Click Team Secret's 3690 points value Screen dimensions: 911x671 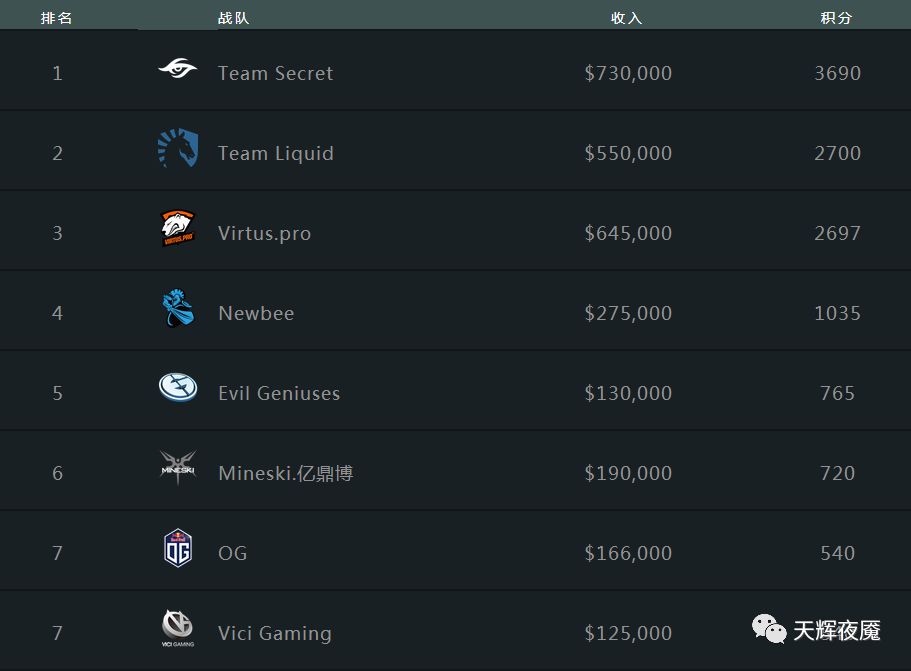[837, 73]
